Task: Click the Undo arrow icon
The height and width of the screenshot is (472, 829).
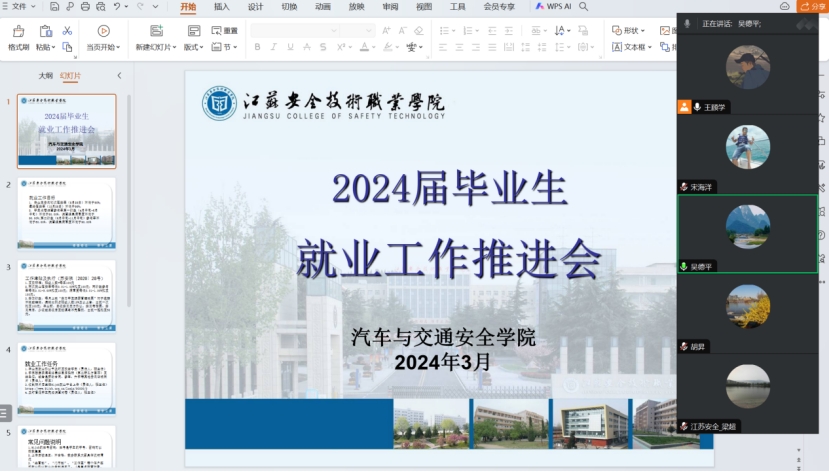Action: (x=118, y=7)
